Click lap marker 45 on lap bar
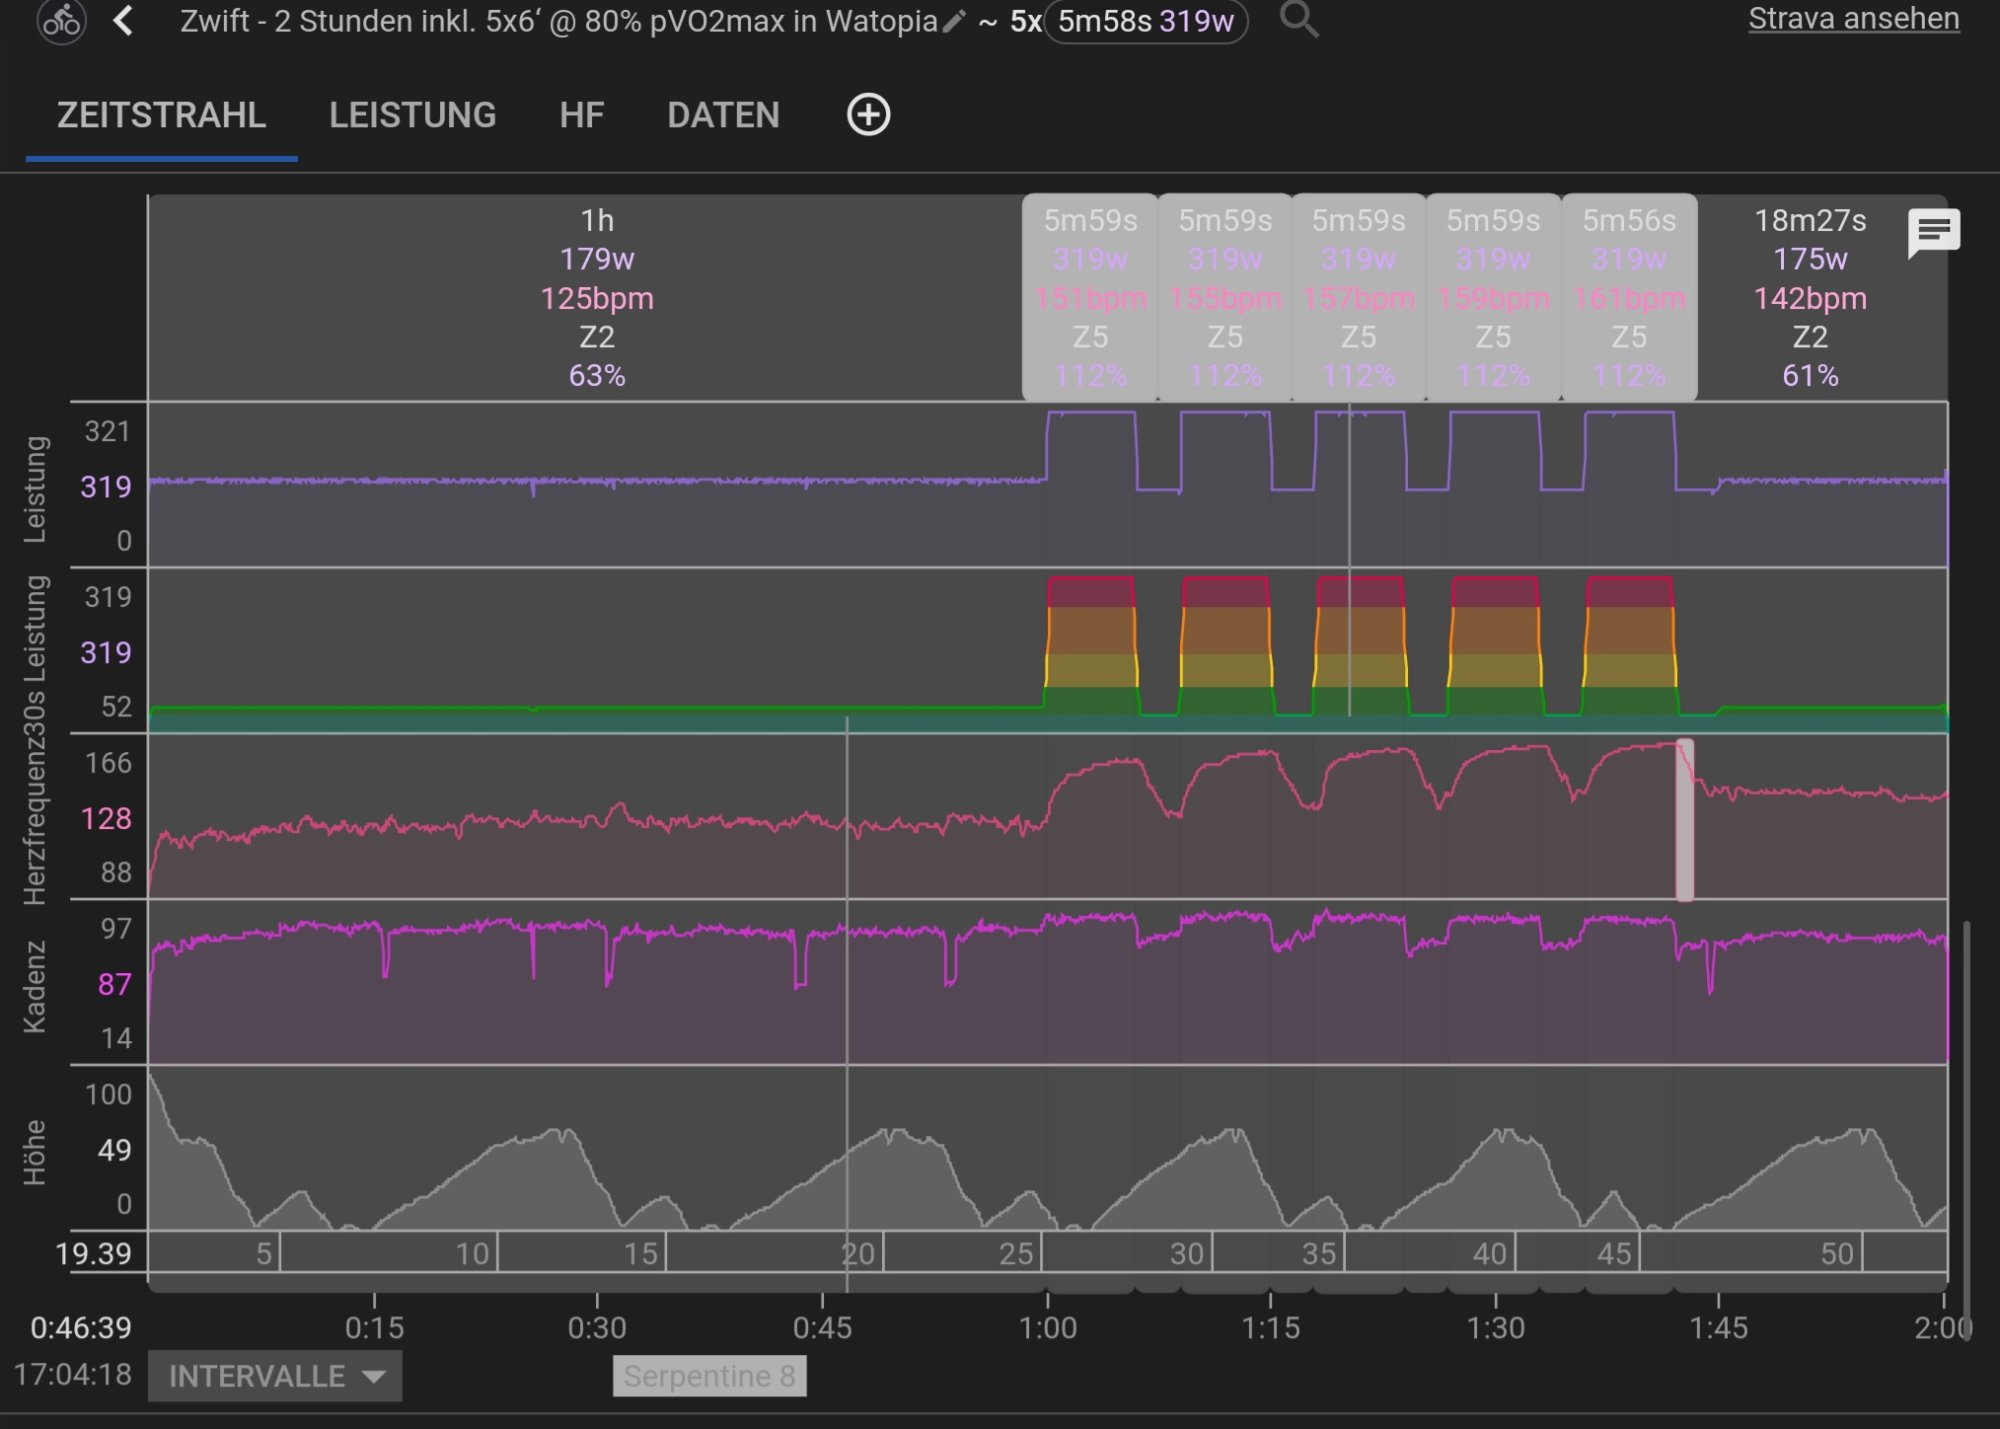 click(1614, 1253)
